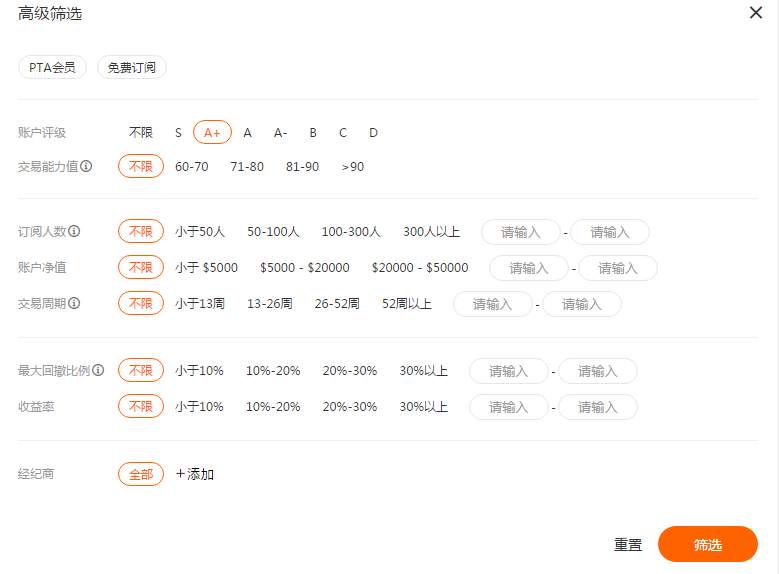Pick 小于50人 subscriber option
779x574 pixels.
[200, 232]
